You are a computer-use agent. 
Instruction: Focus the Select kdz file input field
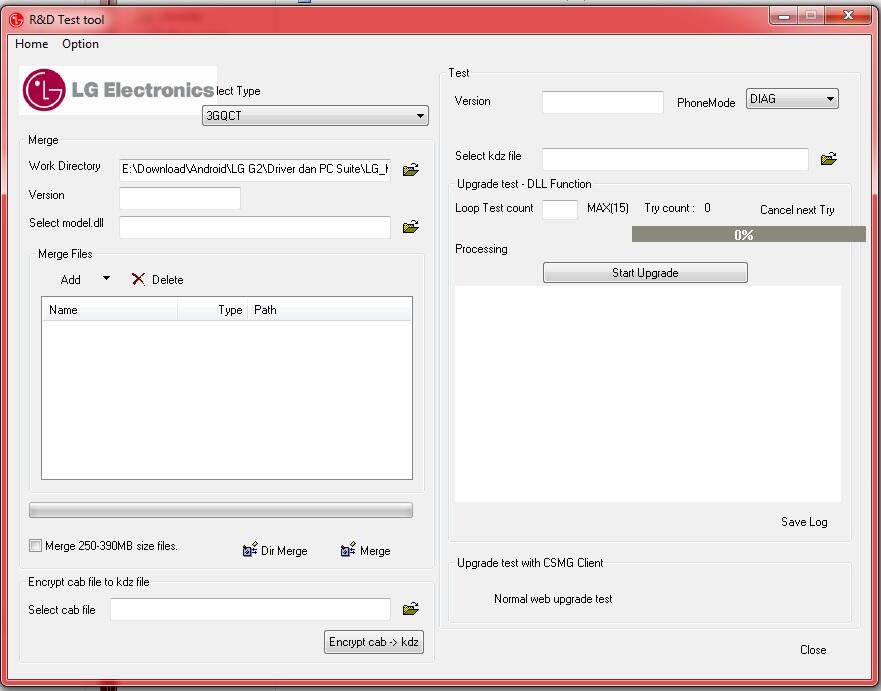(675, 159)
